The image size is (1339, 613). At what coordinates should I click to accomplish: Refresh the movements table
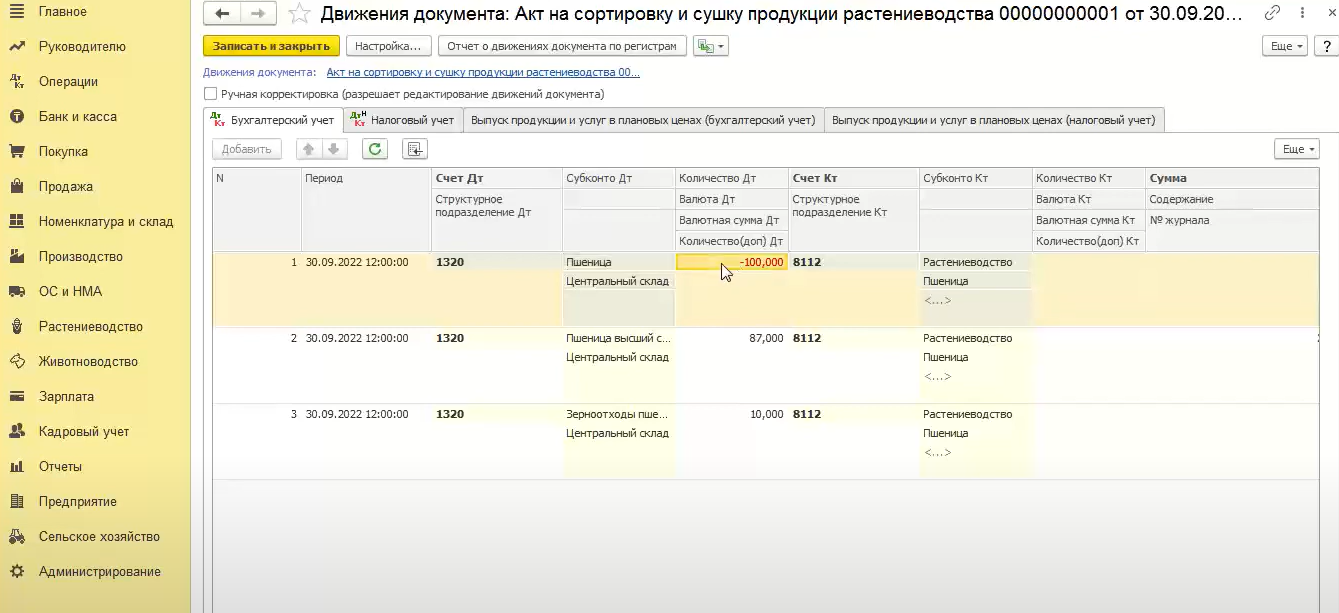tap(375, 149)
